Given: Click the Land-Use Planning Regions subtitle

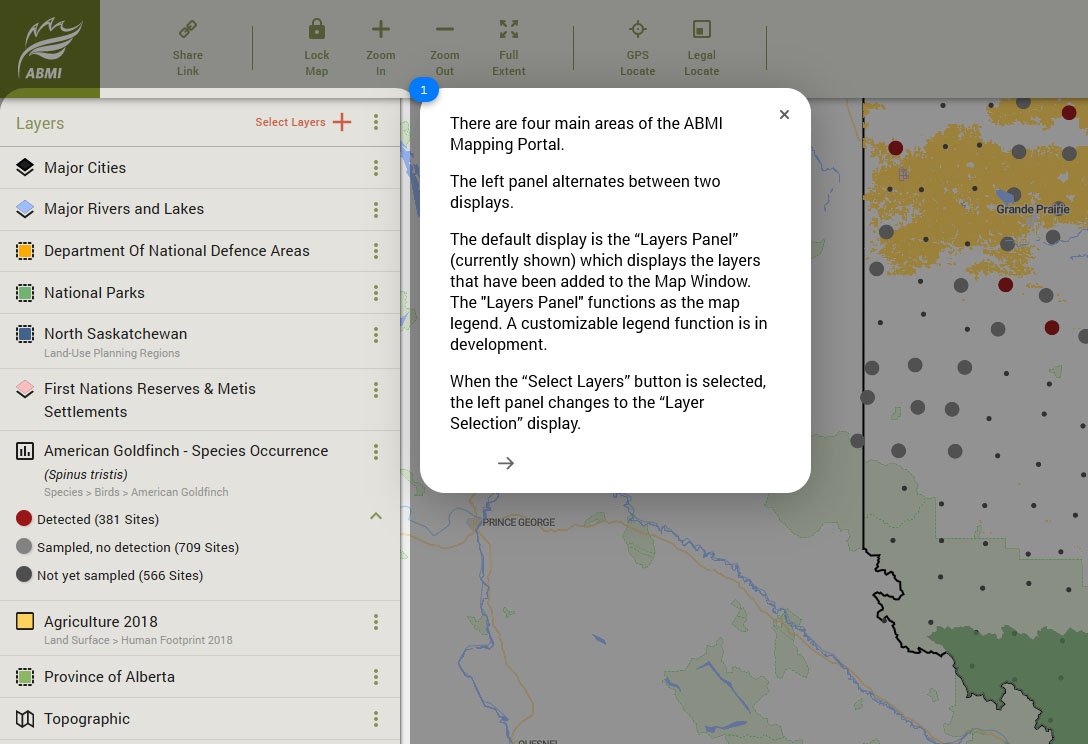Looking at the screenshot, I should point(112,353).
